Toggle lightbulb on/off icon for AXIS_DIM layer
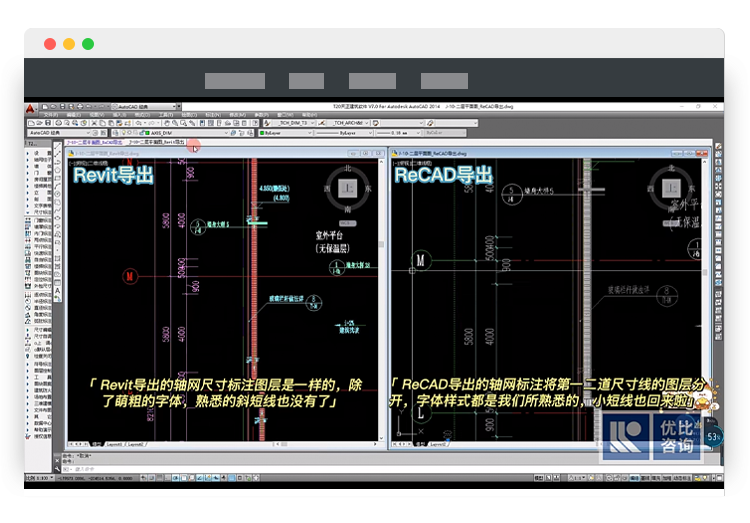The width and height of the screenshot is (750, 523). [124, 133]
